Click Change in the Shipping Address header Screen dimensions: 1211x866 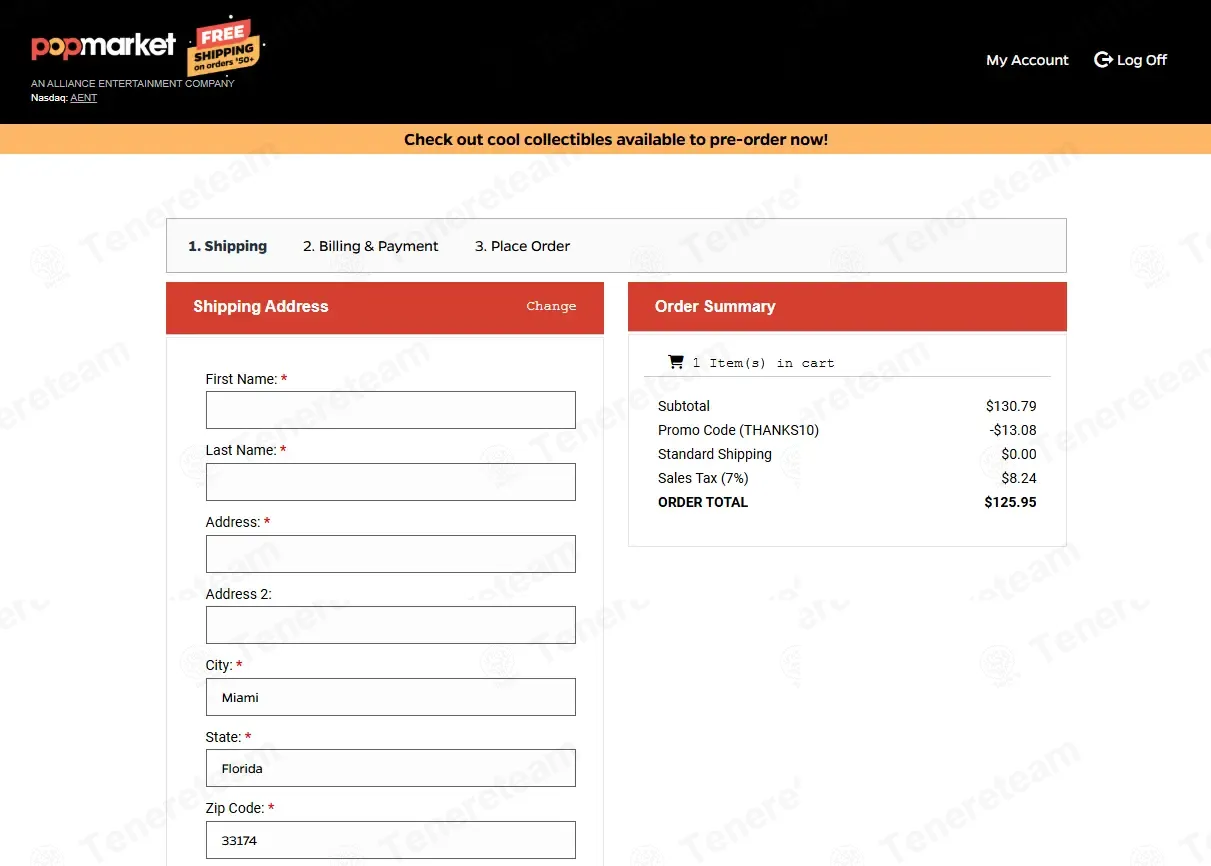[551, 306]
